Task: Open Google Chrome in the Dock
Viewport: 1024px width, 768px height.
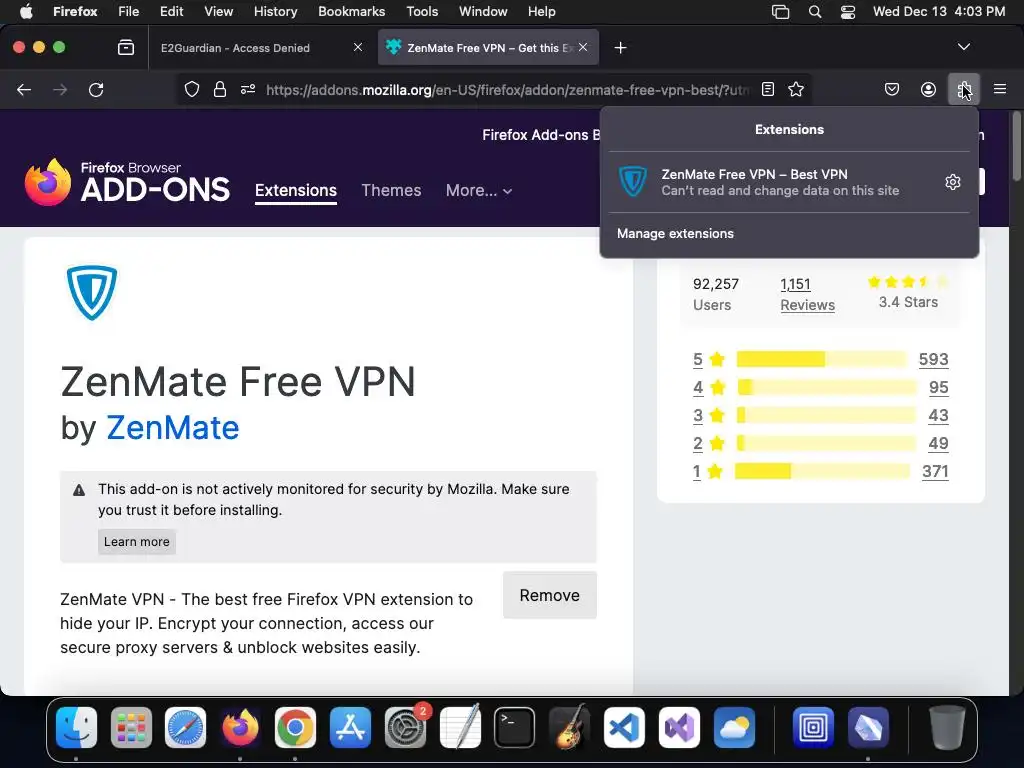Action: click(x=295, y=727)
